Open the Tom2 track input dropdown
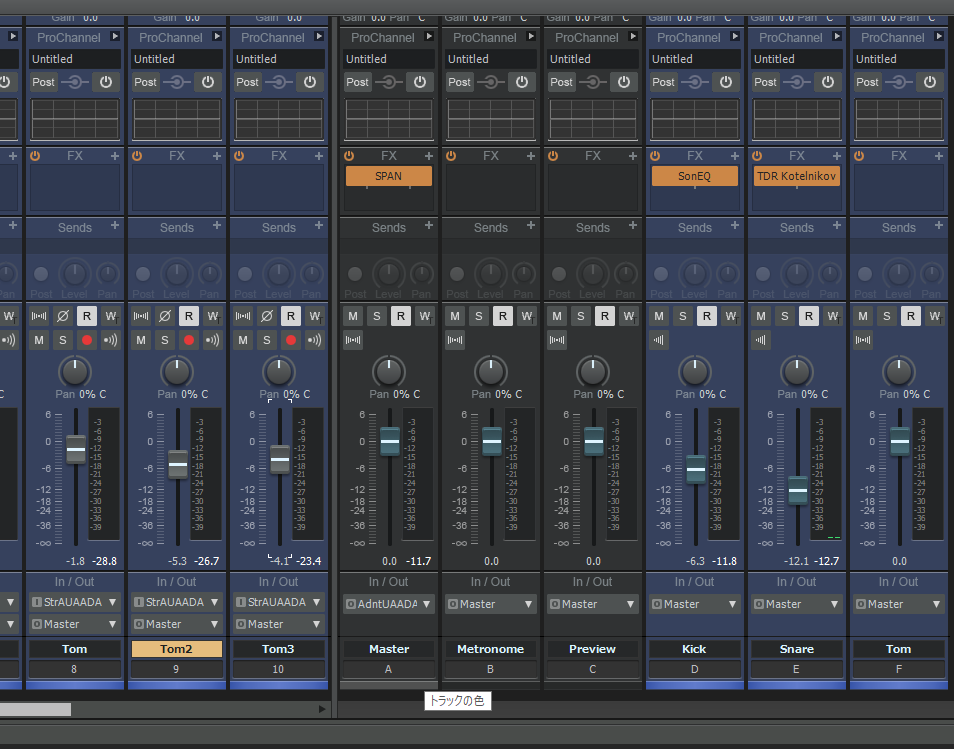Viewport: 954px width, 749px height. [x=176, y=602]
